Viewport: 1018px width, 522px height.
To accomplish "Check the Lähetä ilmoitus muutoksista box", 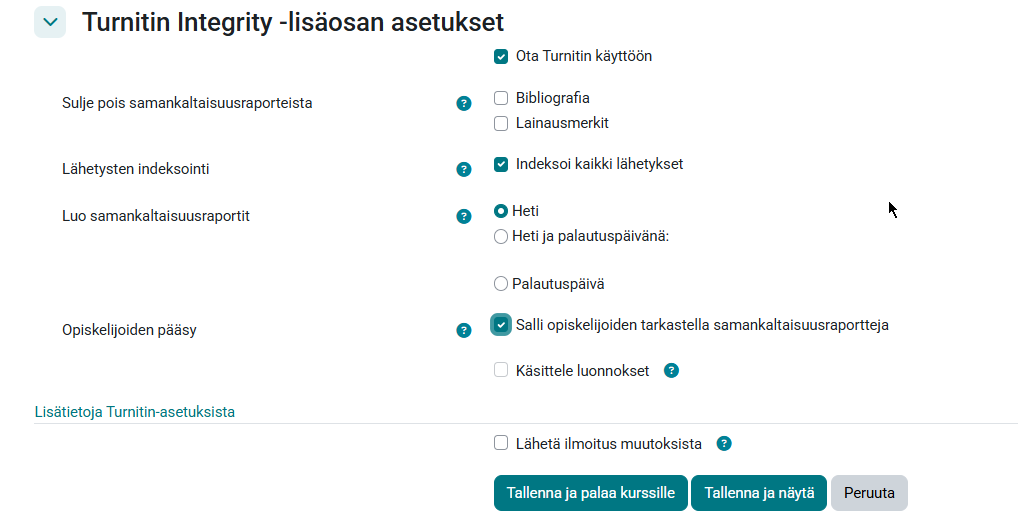I will coord(501,444).
